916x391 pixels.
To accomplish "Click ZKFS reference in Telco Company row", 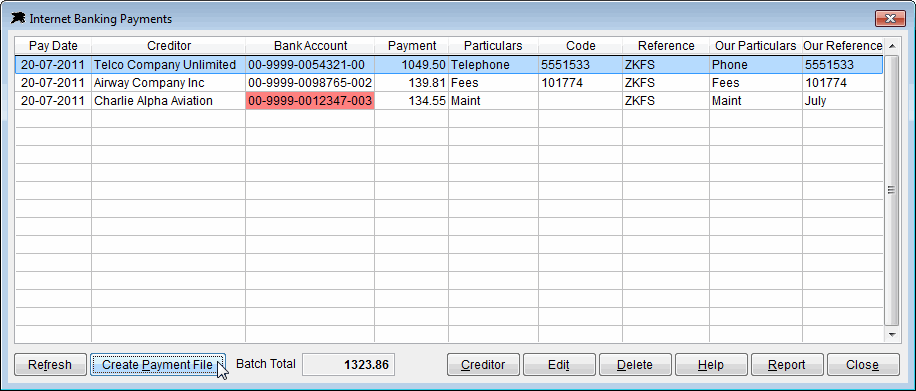I will (x=666, y=65).
